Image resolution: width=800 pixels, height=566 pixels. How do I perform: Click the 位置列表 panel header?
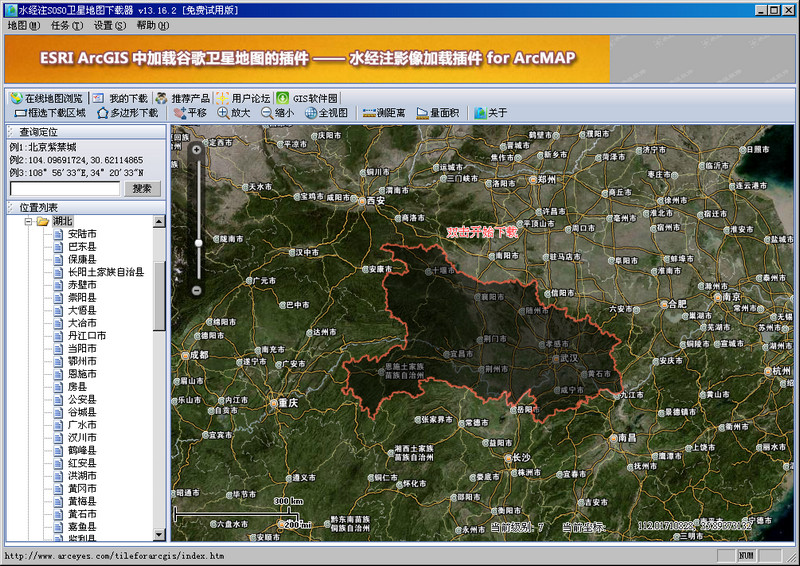coord(86,207)
